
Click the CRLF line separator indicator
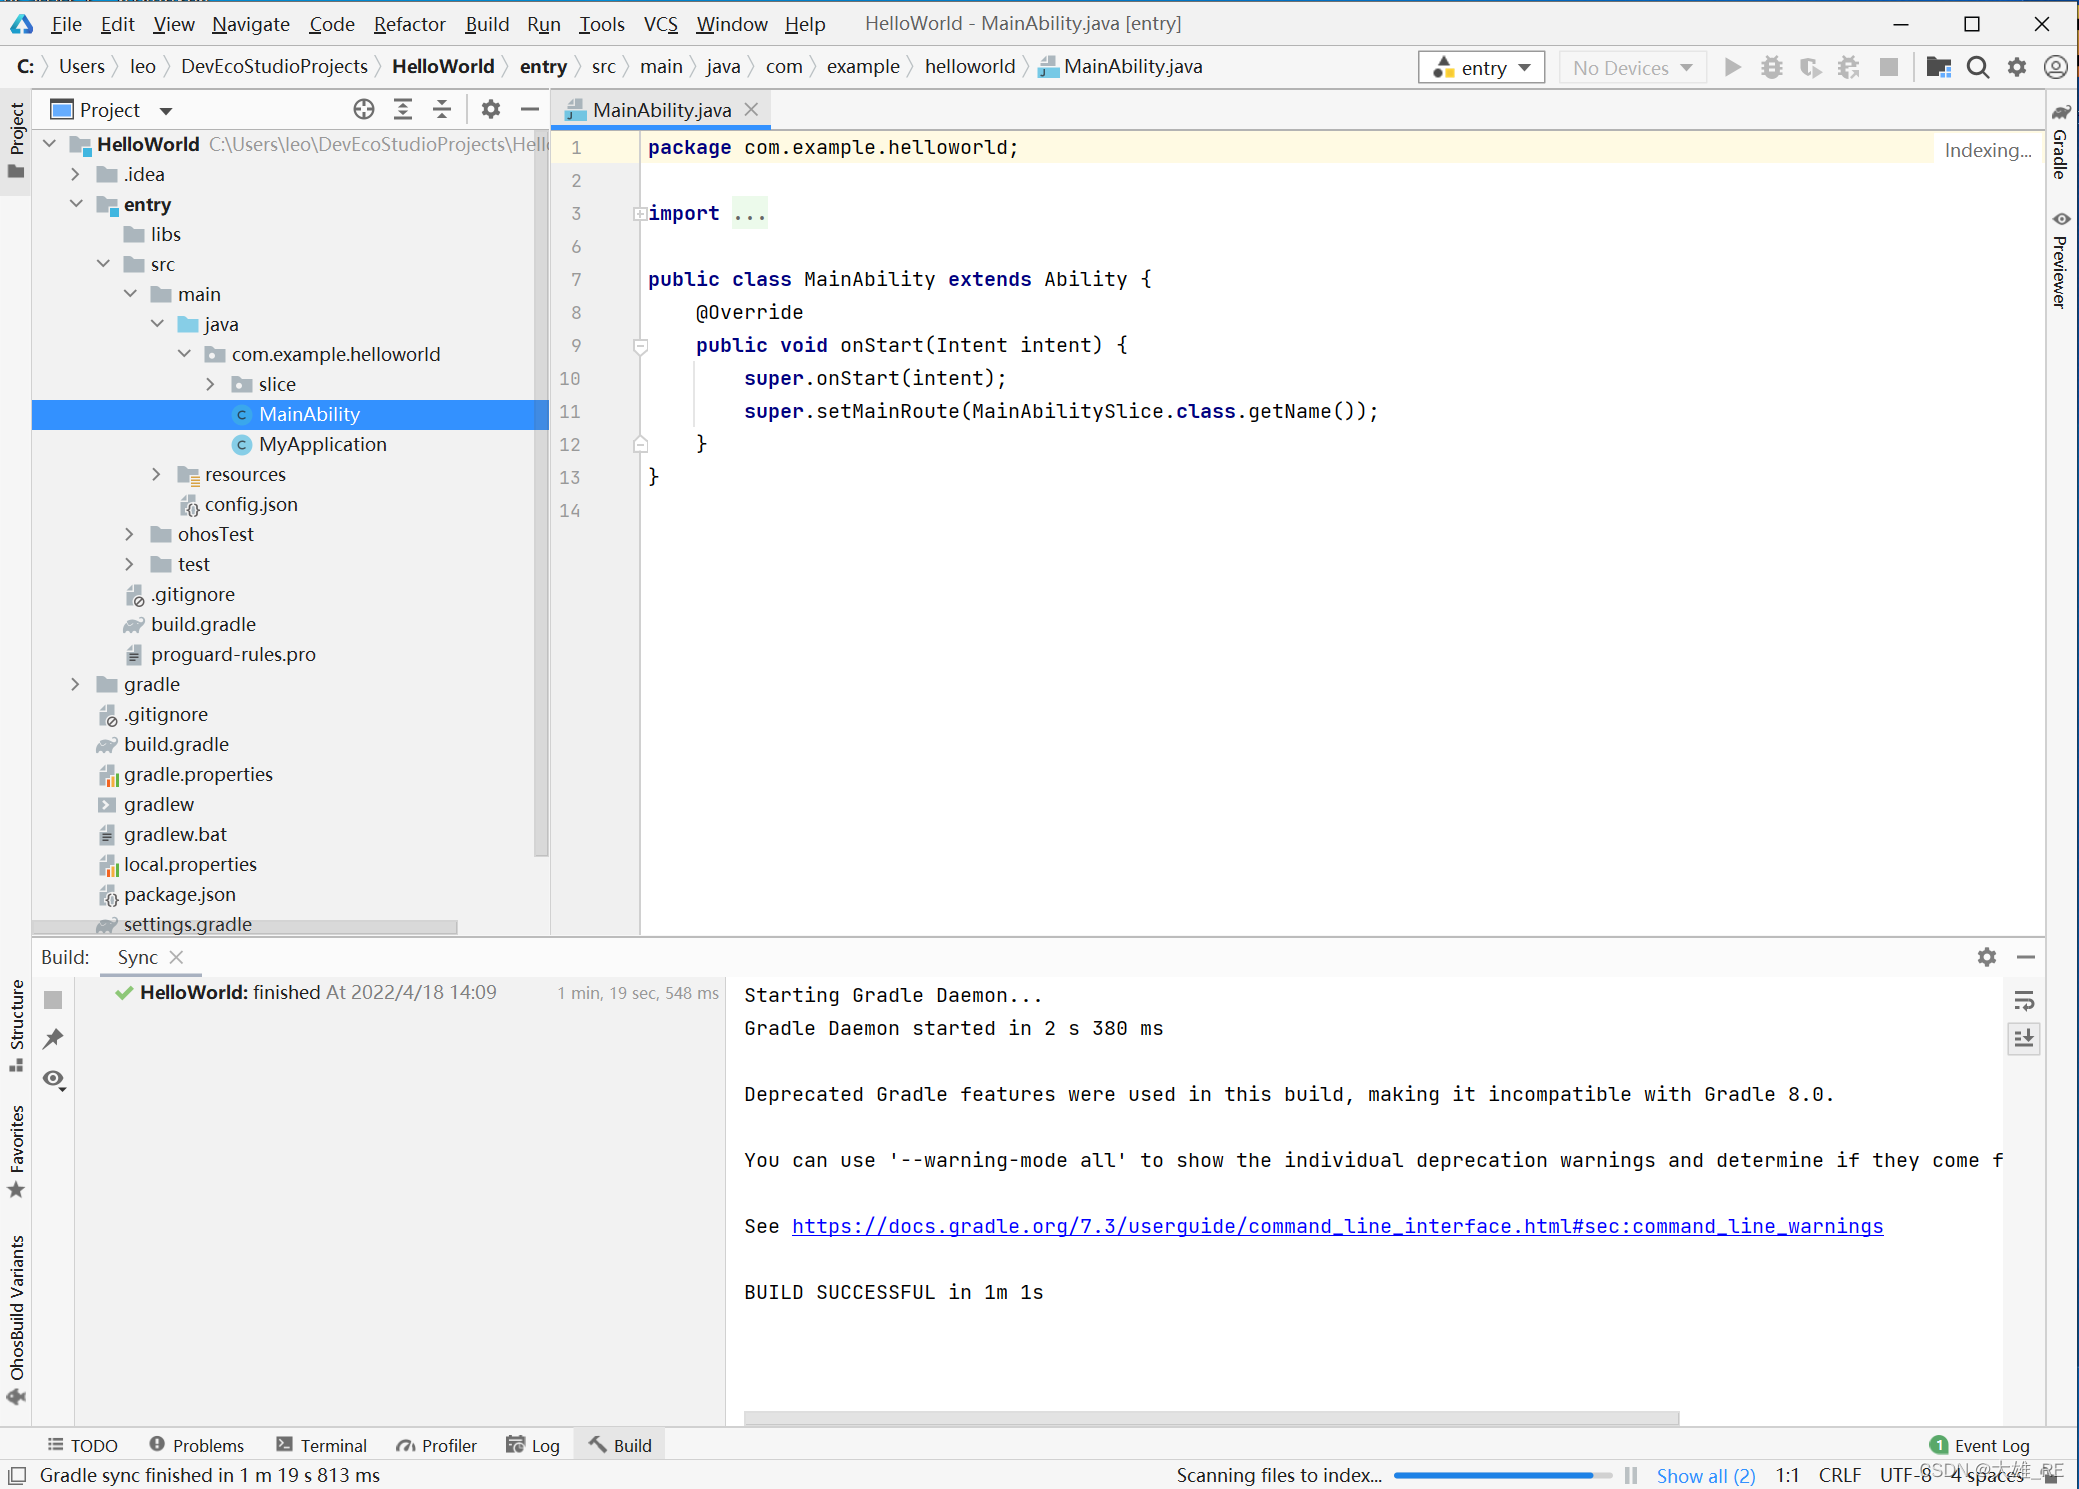(x=1840, y=1475)
